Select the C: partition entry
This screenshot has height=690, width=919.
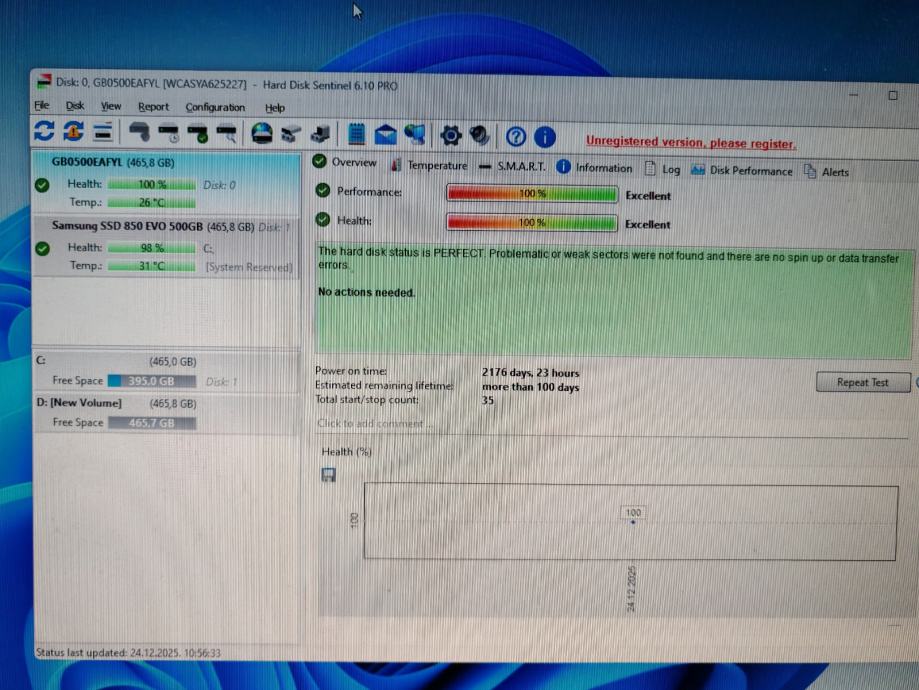[x=166, y=372]
